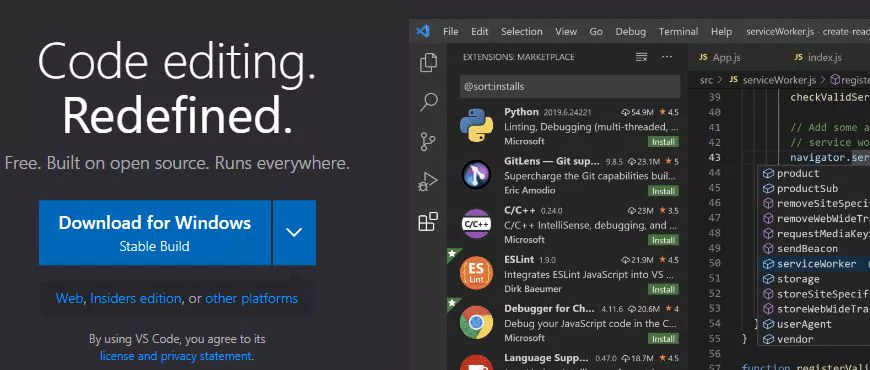Open the Explorer files icon in activity bar
Screen dimensions: 870x370
point(428,63)
